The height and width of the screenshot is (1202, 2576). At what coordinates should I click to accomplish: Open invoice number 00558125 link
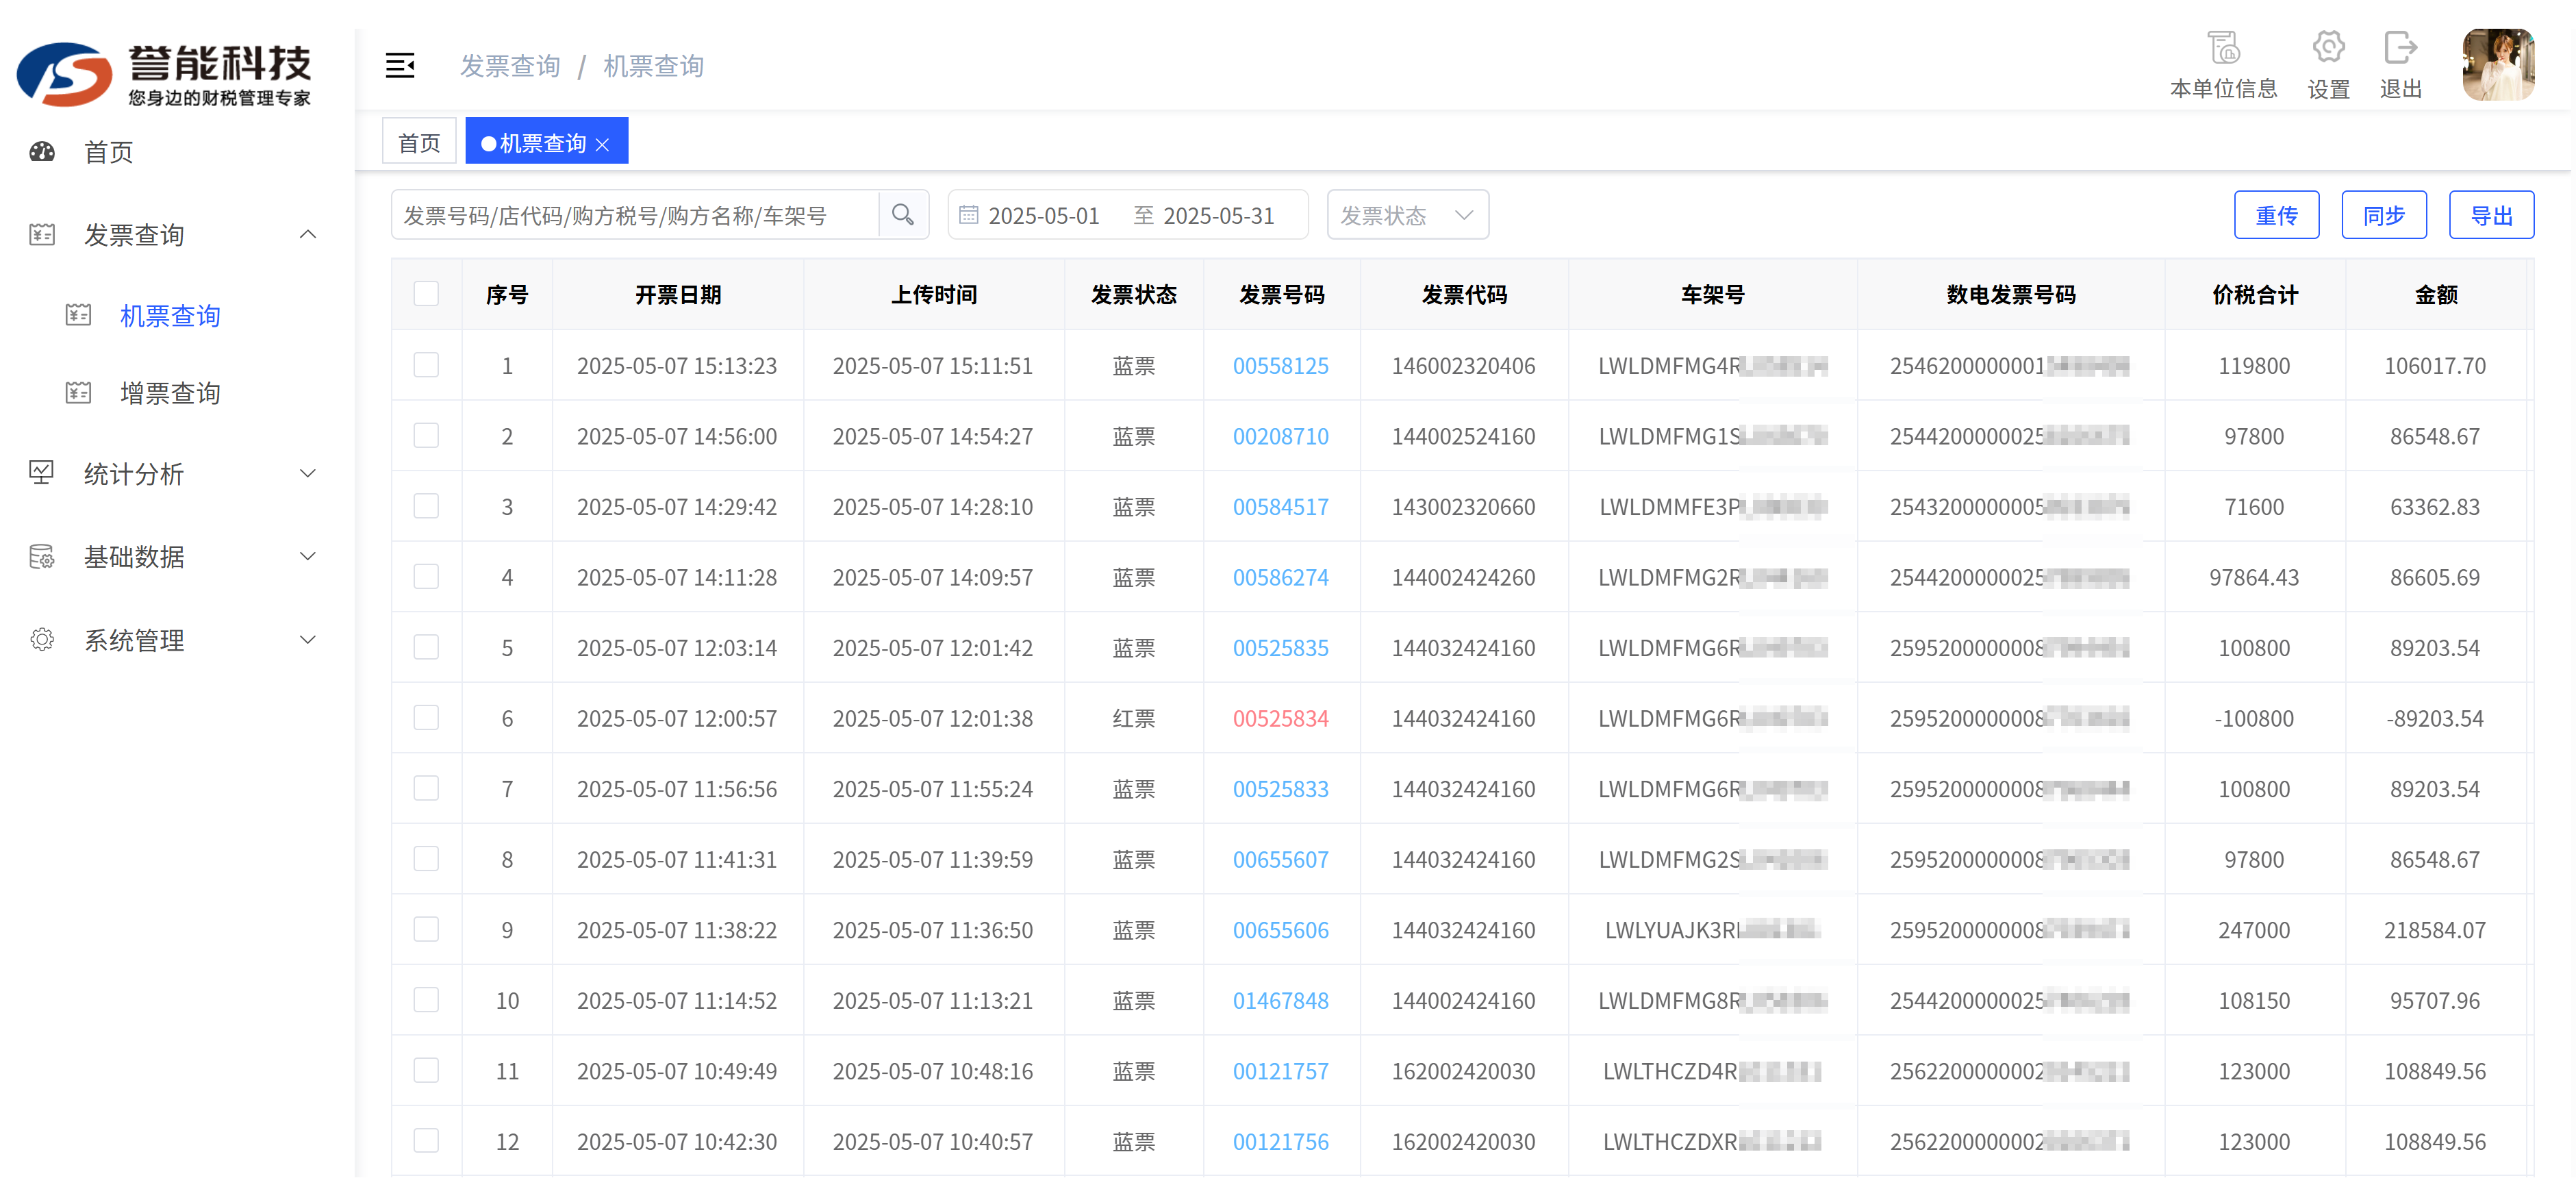point(1280,366)
